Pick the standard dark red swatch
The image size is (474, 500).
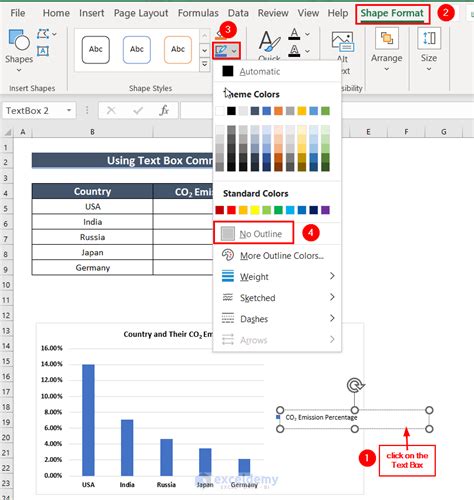coord(220,210)
